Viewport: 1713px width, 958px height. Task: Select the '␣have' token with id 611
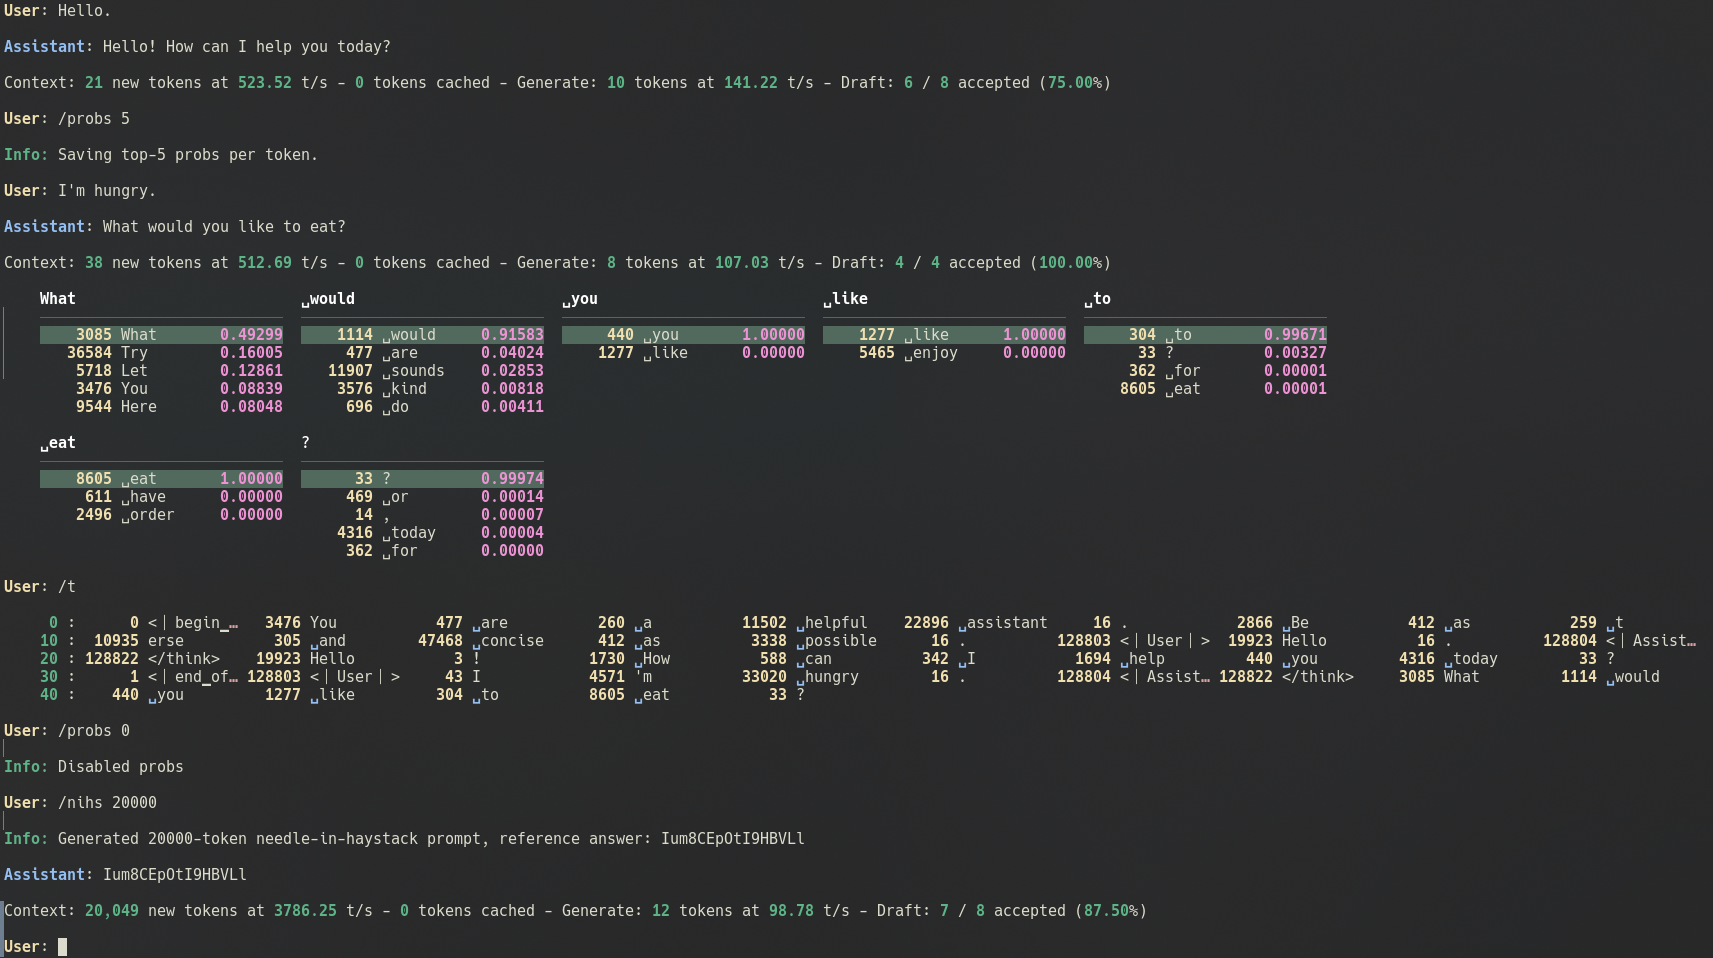pyautogui.click(x=161, y=496)
